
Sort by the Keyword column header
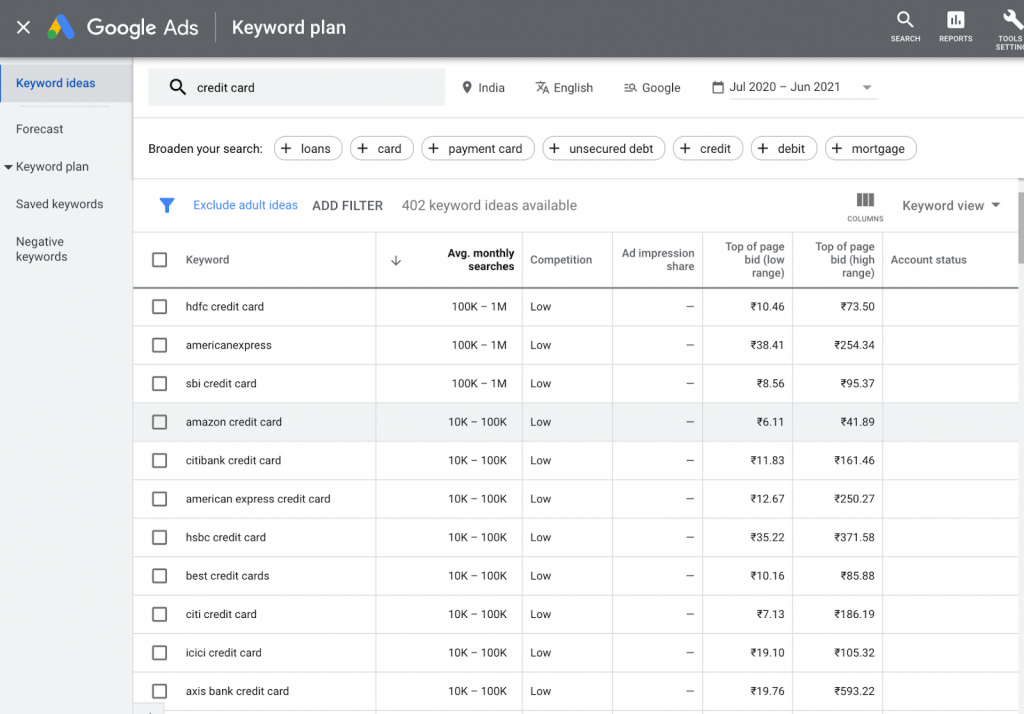click(x=208, y=259)
